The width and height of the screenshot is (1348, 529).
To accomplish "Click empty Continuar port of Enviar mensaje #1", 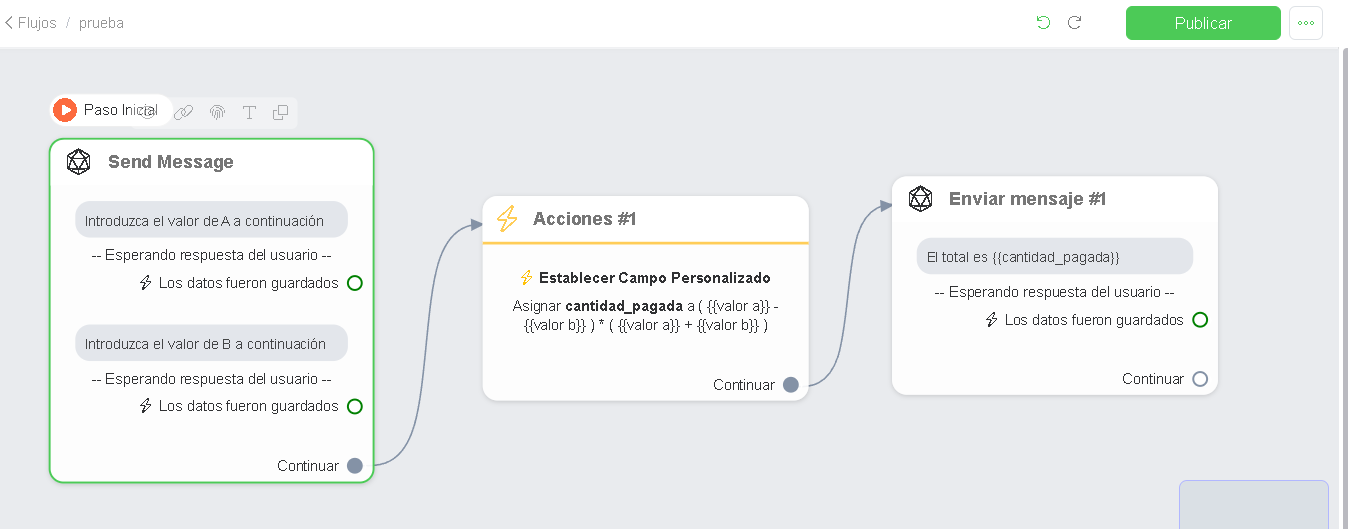I will point(1200,379).
